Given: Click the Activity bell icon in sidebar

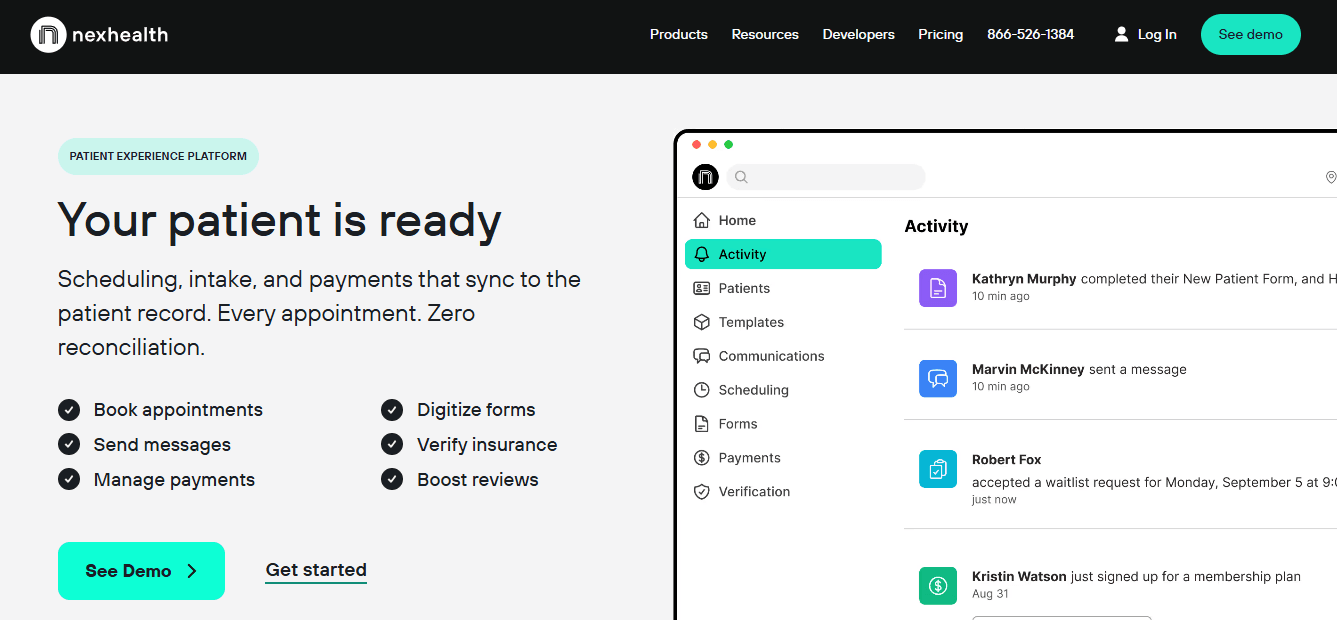Looking at the screenshot, I should point(701,254).
